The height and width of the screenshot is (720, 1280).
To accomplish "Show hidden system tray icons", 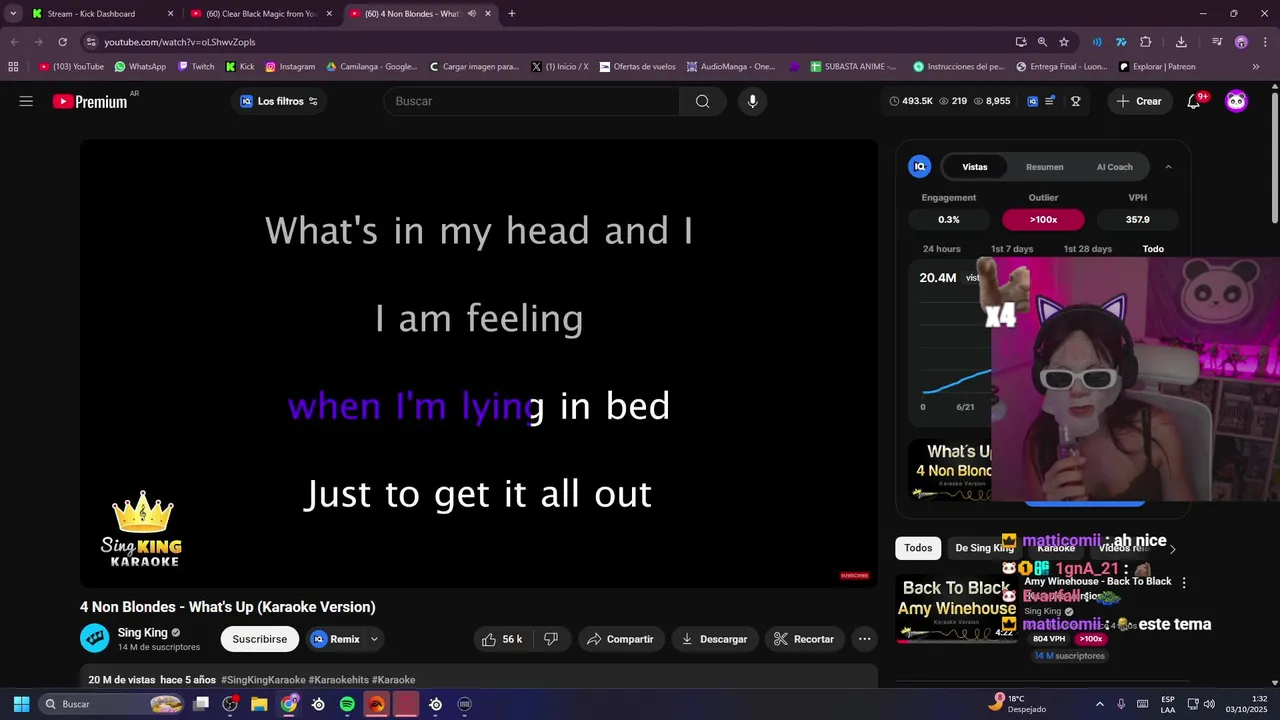I will pos(1099,704).
